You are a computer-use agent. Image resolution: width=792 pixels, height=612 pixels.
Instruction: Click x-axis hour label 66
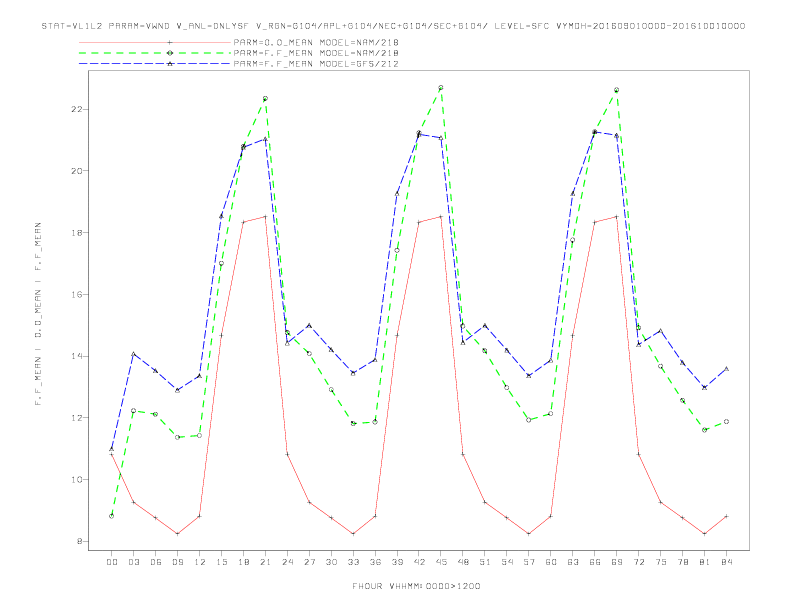tap(595, 562)
